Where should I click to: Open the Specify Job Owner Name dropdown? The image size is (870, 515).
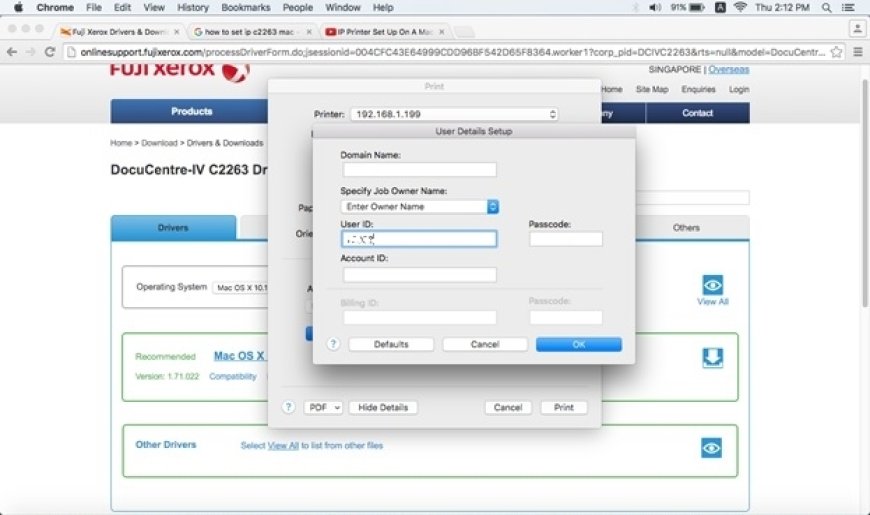tap(419, 206)
